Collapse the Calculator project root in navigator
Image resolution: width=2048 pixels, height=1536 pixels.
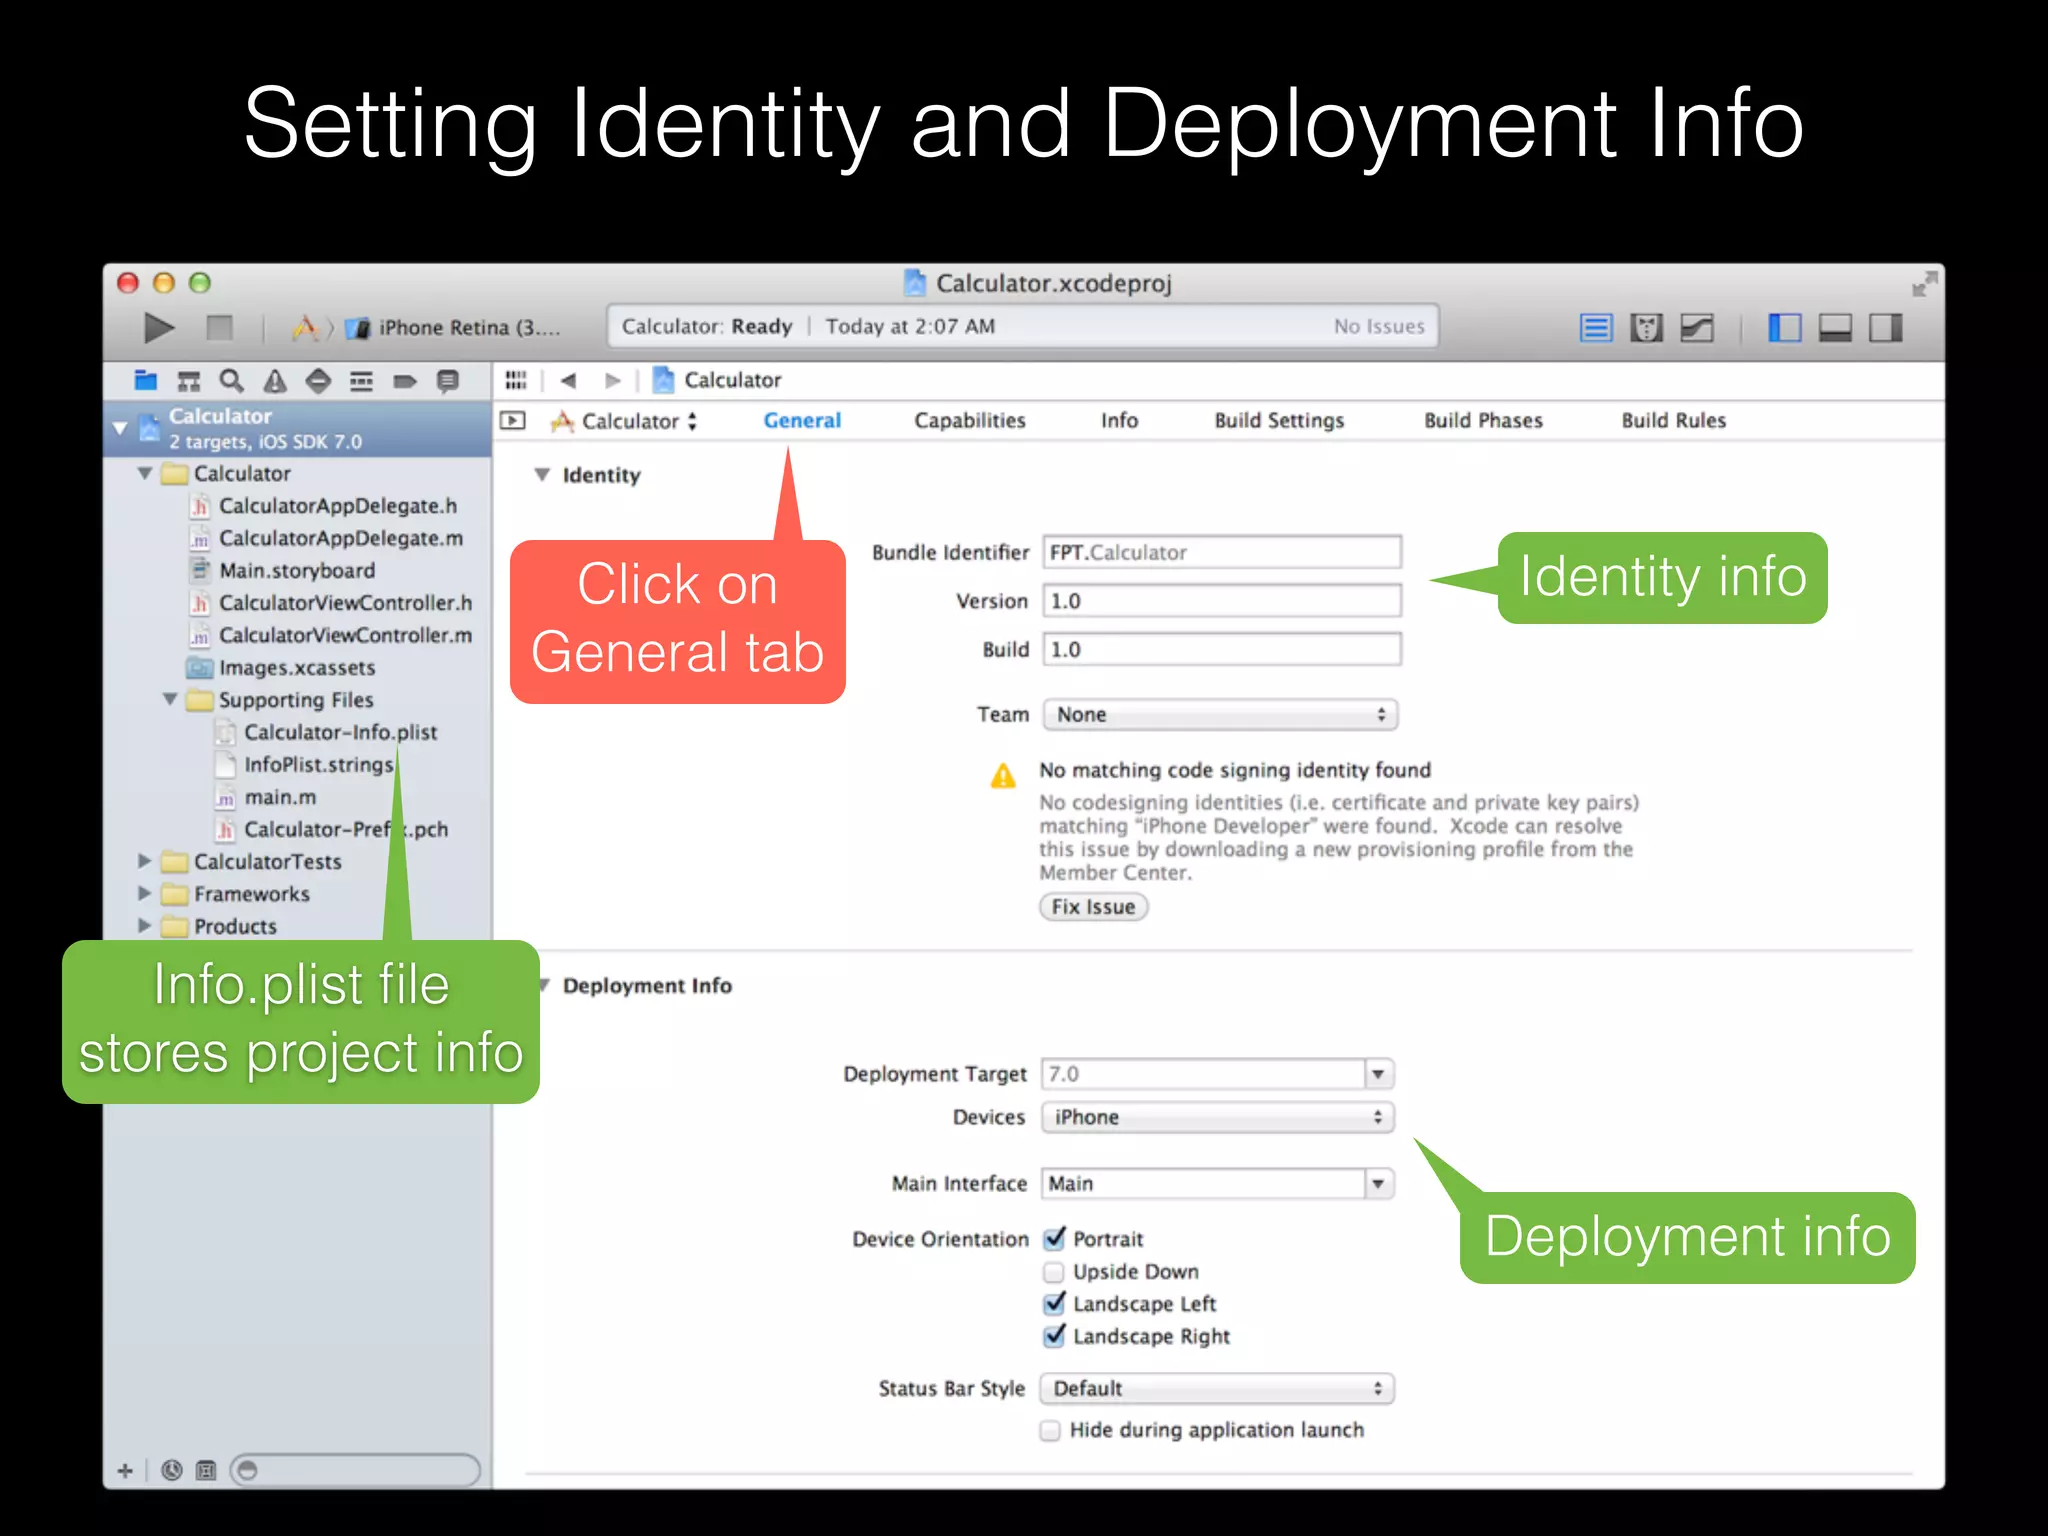[120, 428]
